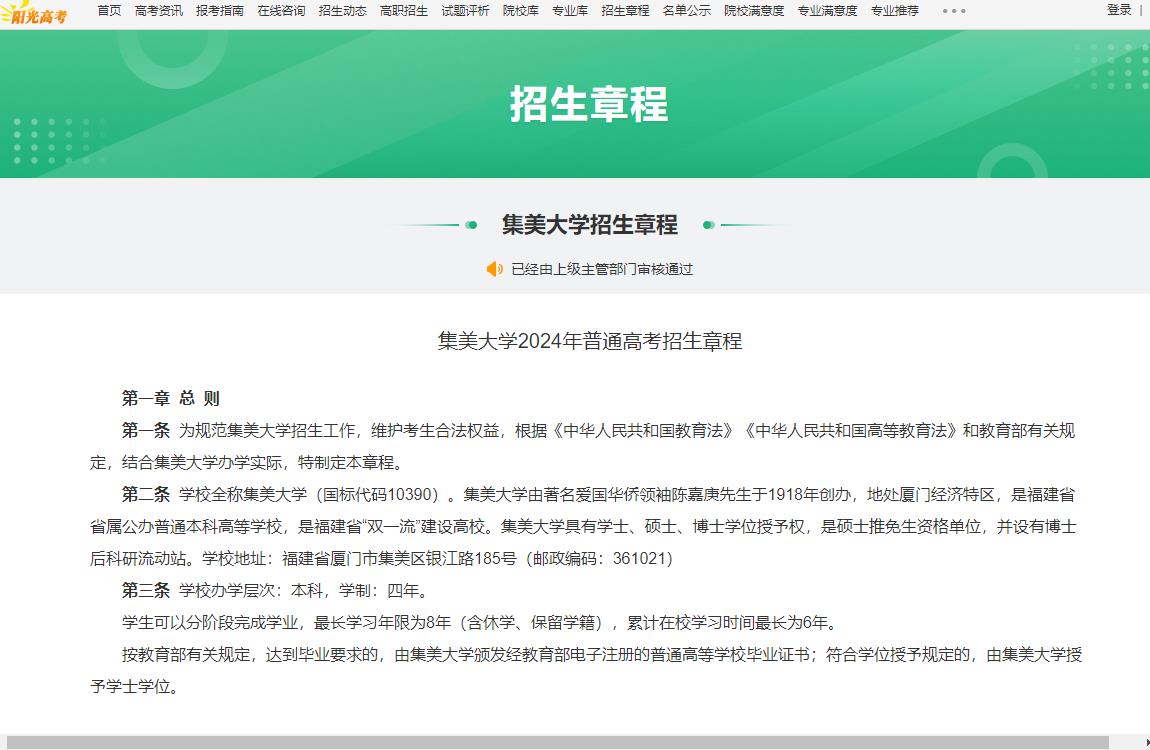Go to 专业库 majors database
Image resolution: width=1150 pixels, height=750 pixels.
570,11
